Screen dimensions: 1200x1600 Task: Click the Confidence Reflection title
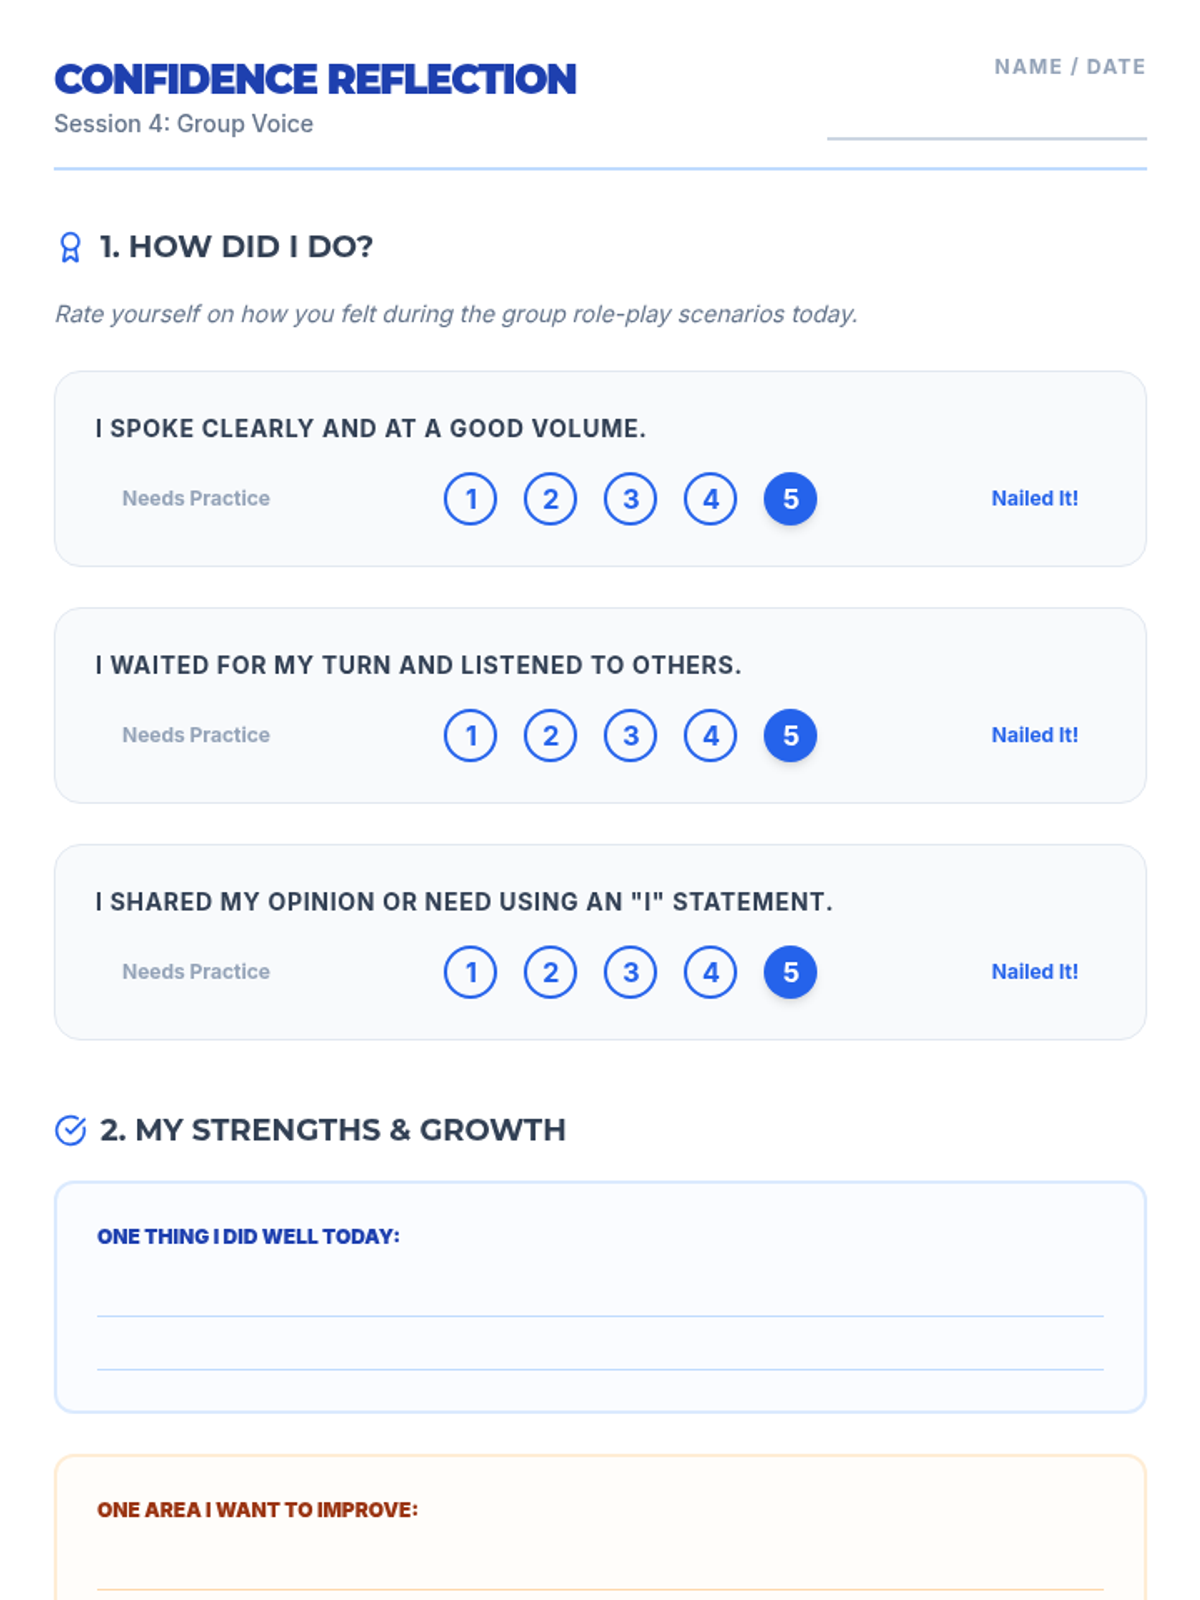(315, 79)
